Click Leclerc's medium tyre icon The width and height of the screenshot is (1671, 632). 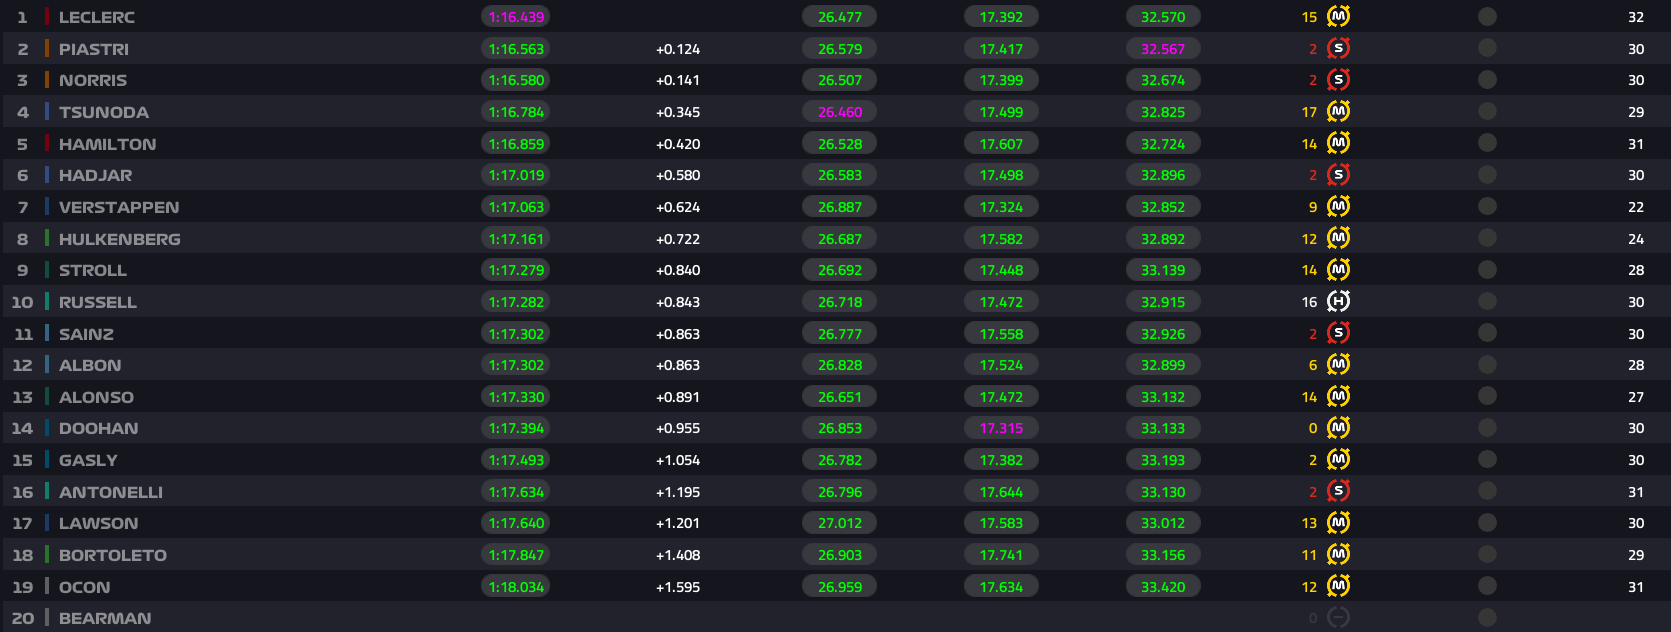click(1338, 17)
